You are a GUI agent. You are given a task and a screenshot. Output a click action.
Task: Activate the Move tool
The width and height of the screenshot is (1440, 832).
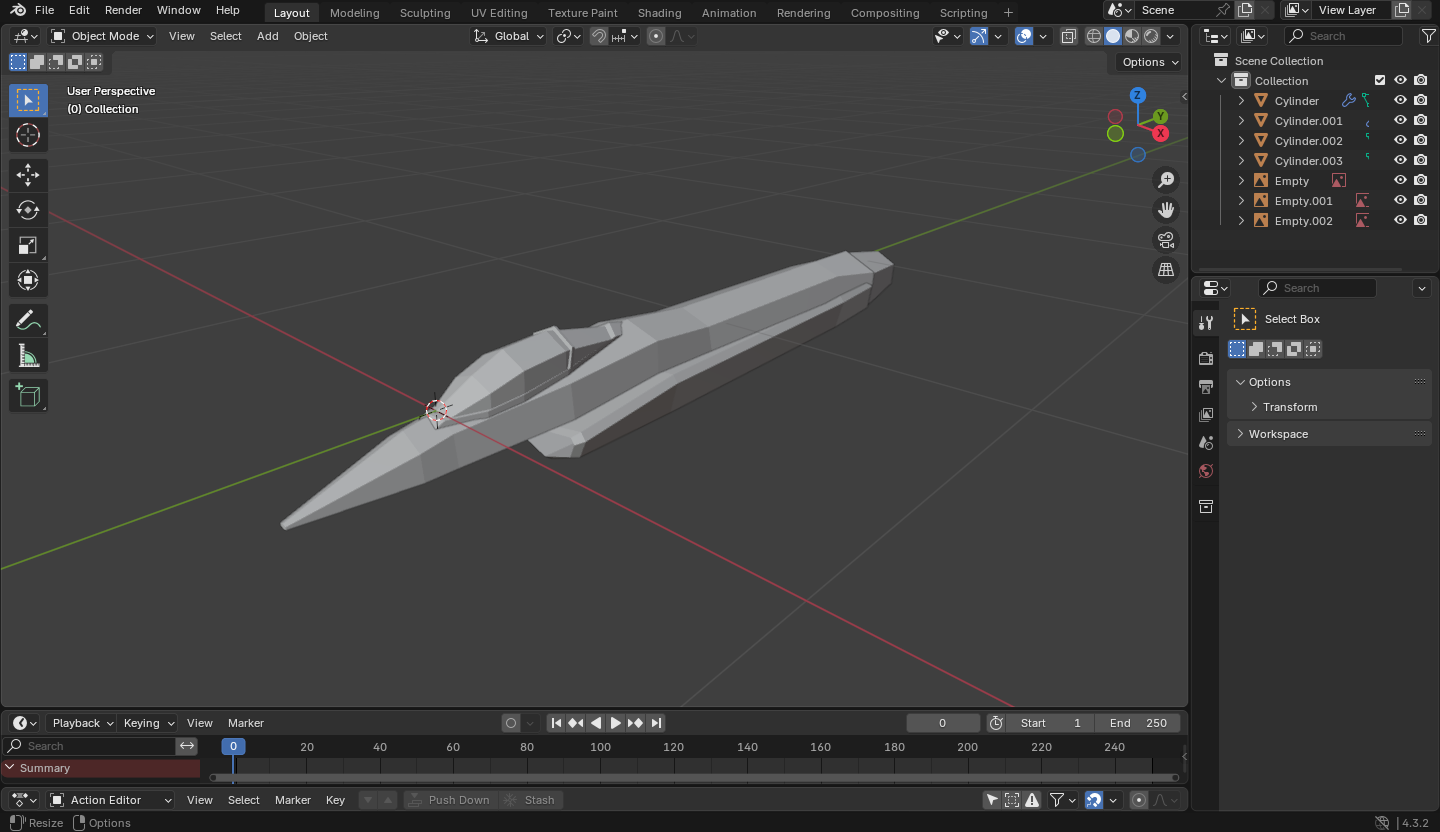pyautogui.click(x=28, y=175)
